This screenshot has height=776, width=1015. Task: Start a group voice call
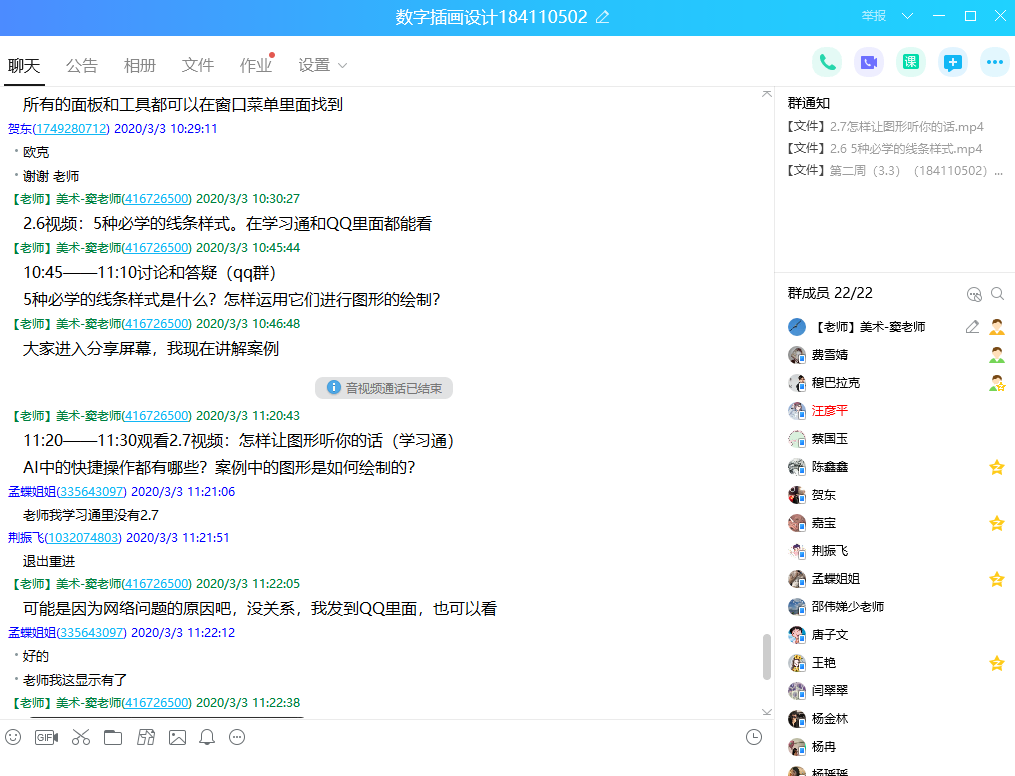tap(827, 62)
